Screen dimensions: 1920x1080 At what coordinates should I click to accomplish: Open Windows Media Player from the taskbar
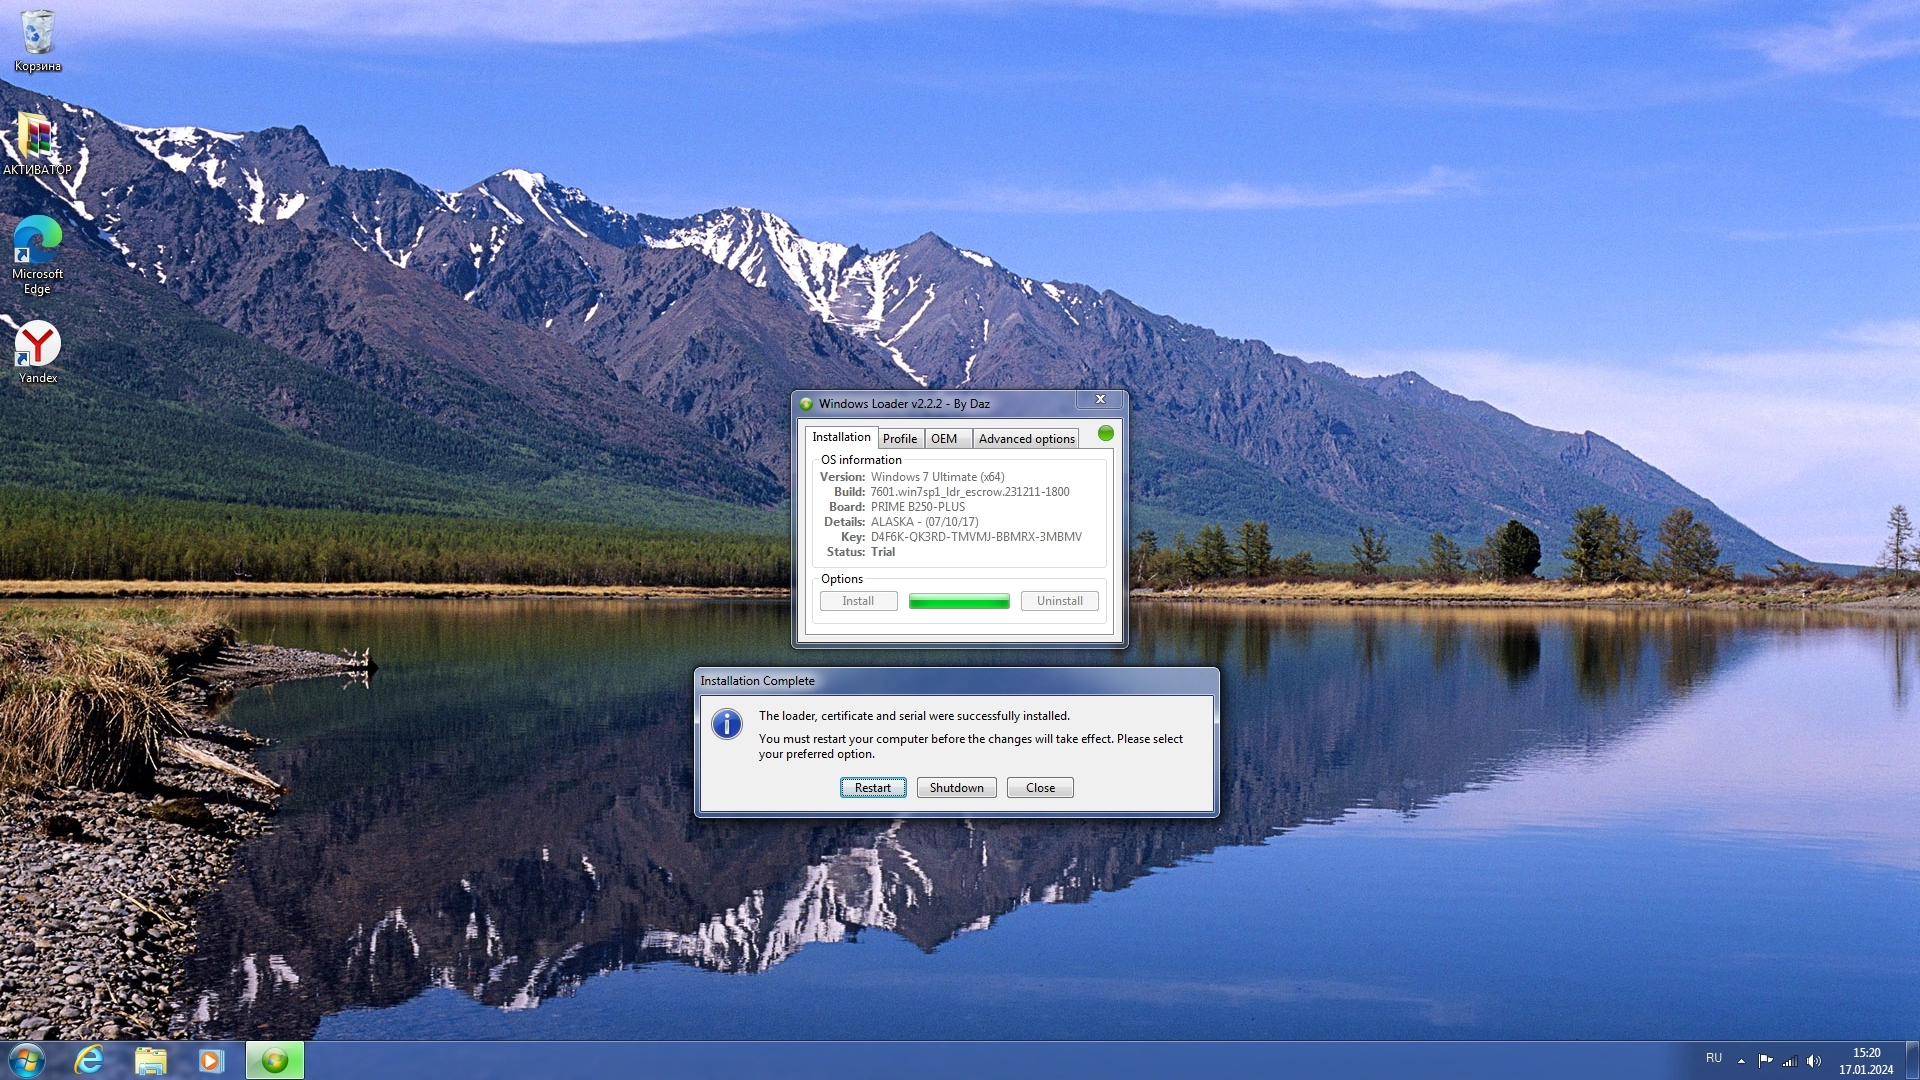coord(211,1060)
